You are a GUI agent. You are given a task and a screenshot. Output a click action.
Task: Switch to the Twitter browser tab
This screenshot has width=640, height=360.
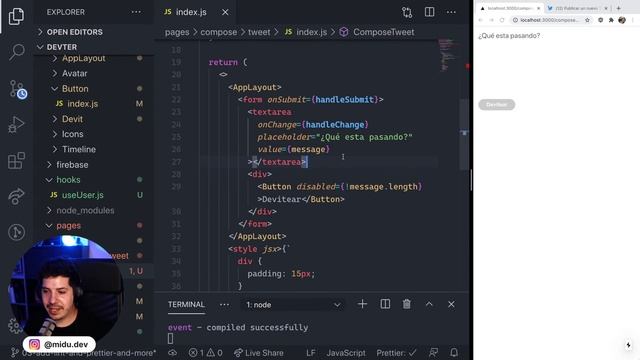(576, 8)
